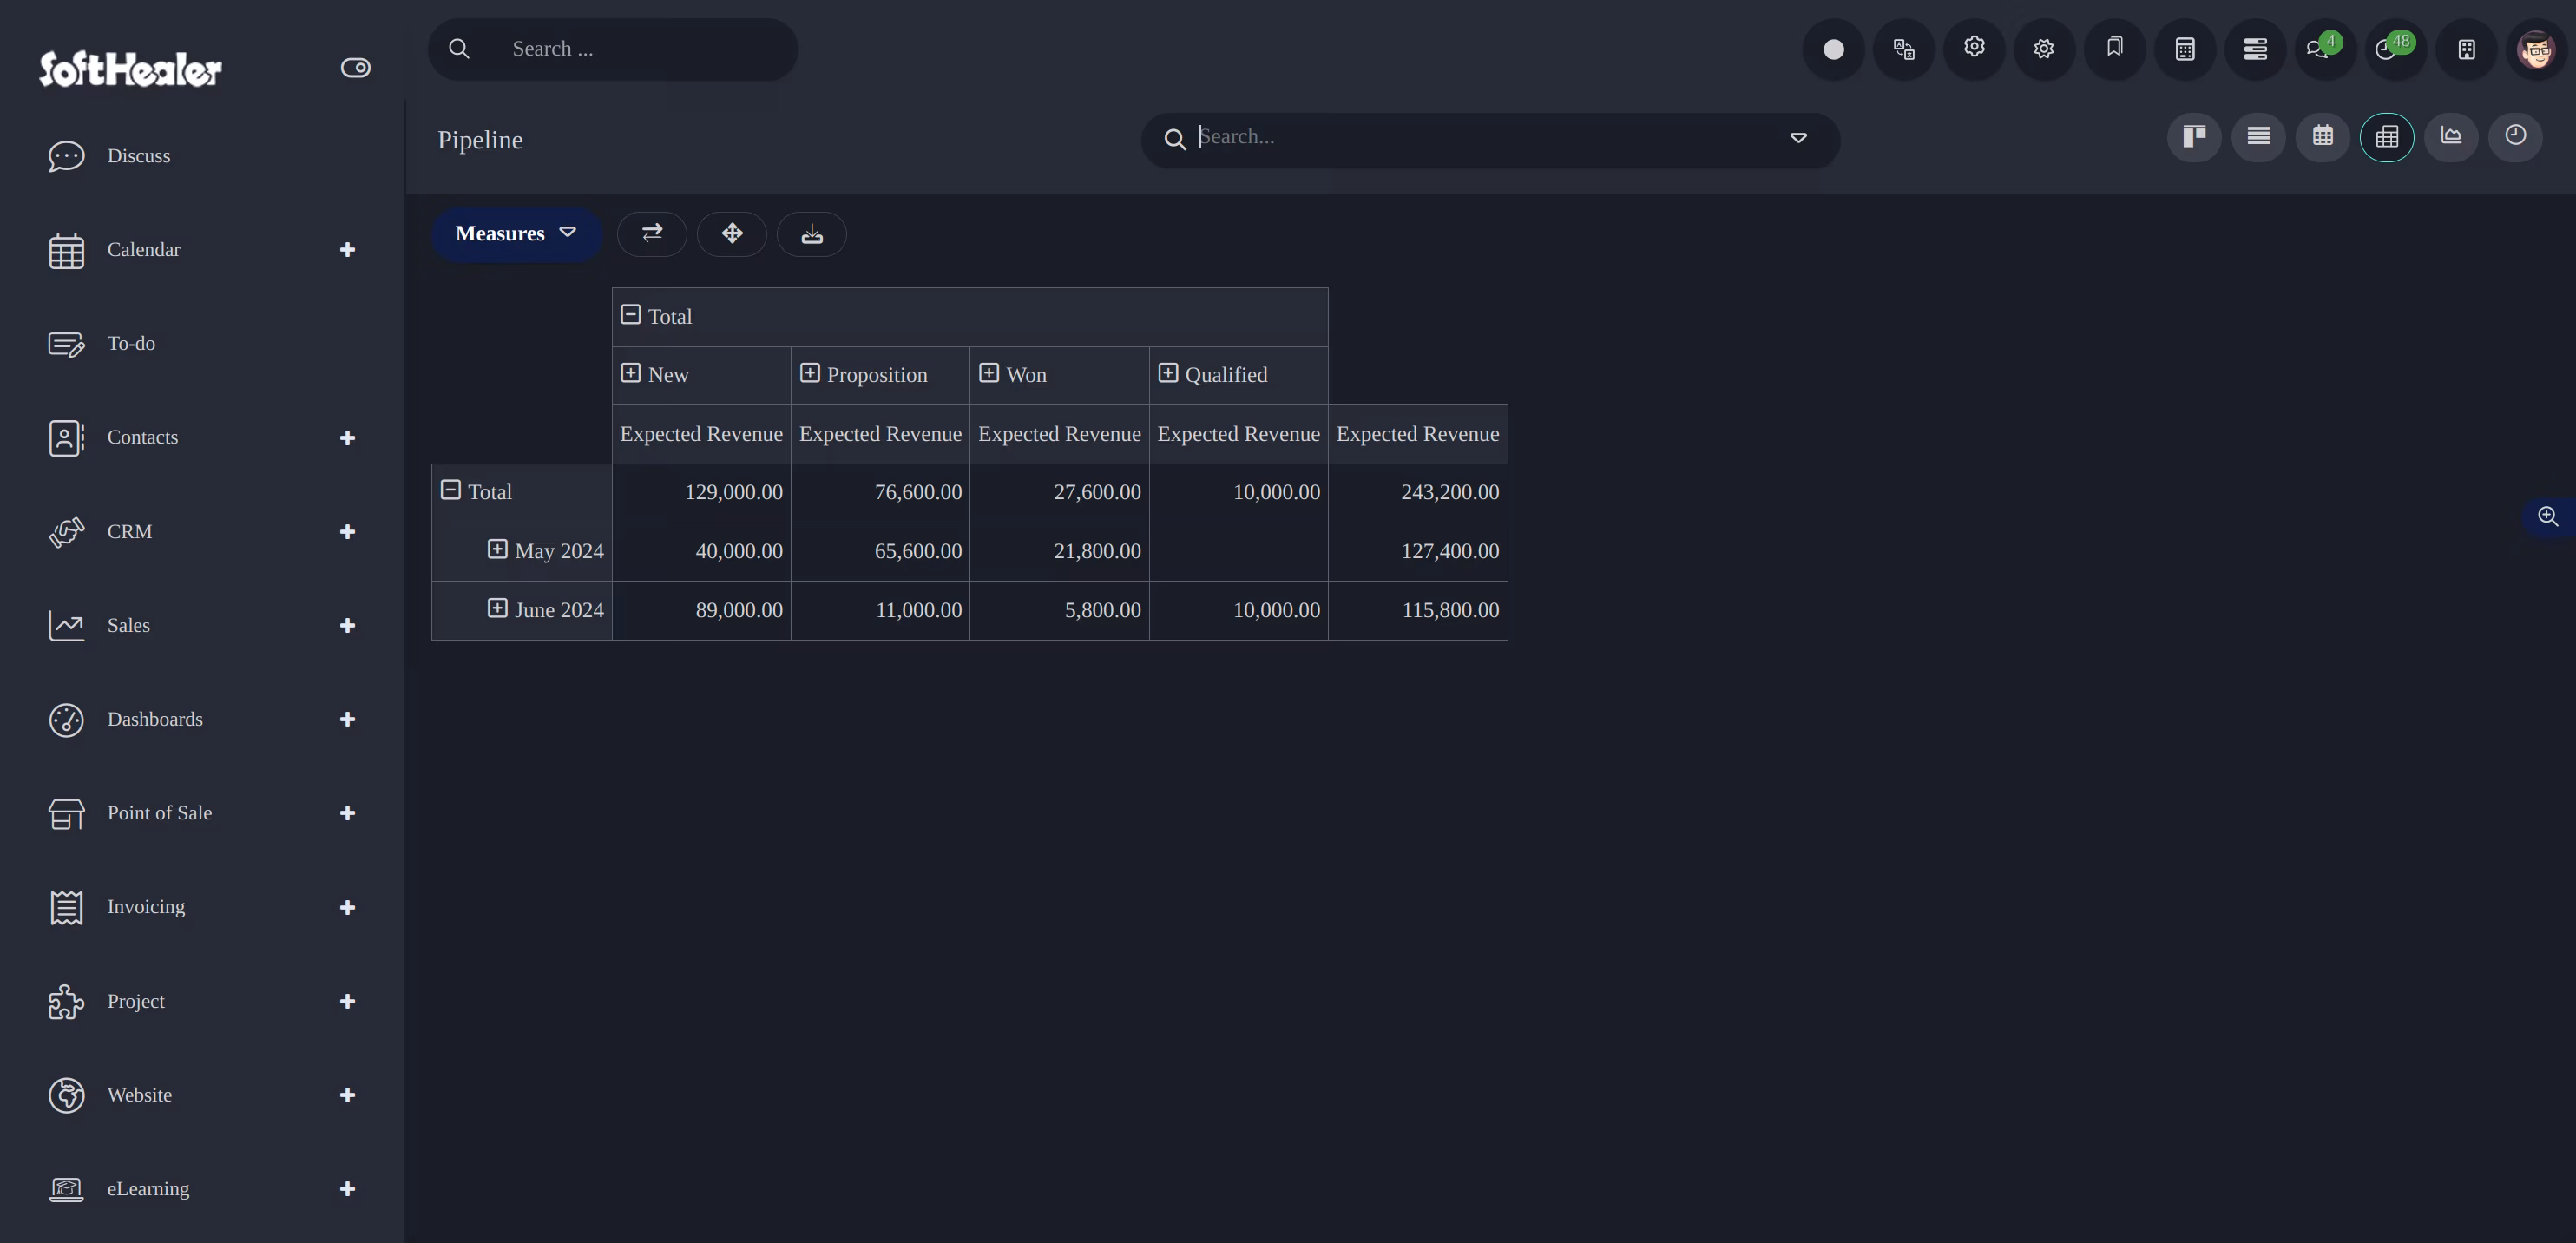
Task: Toggle the round white circle theme button
Action: pos(1833,49)
